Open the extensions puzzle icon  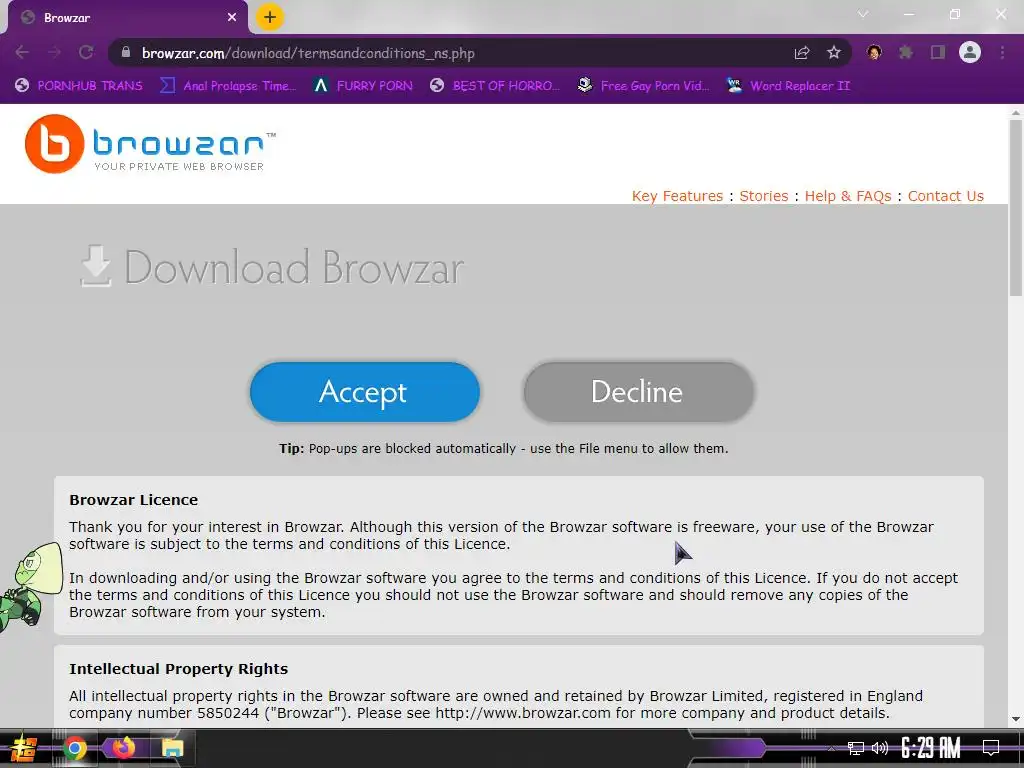[906, 52]
